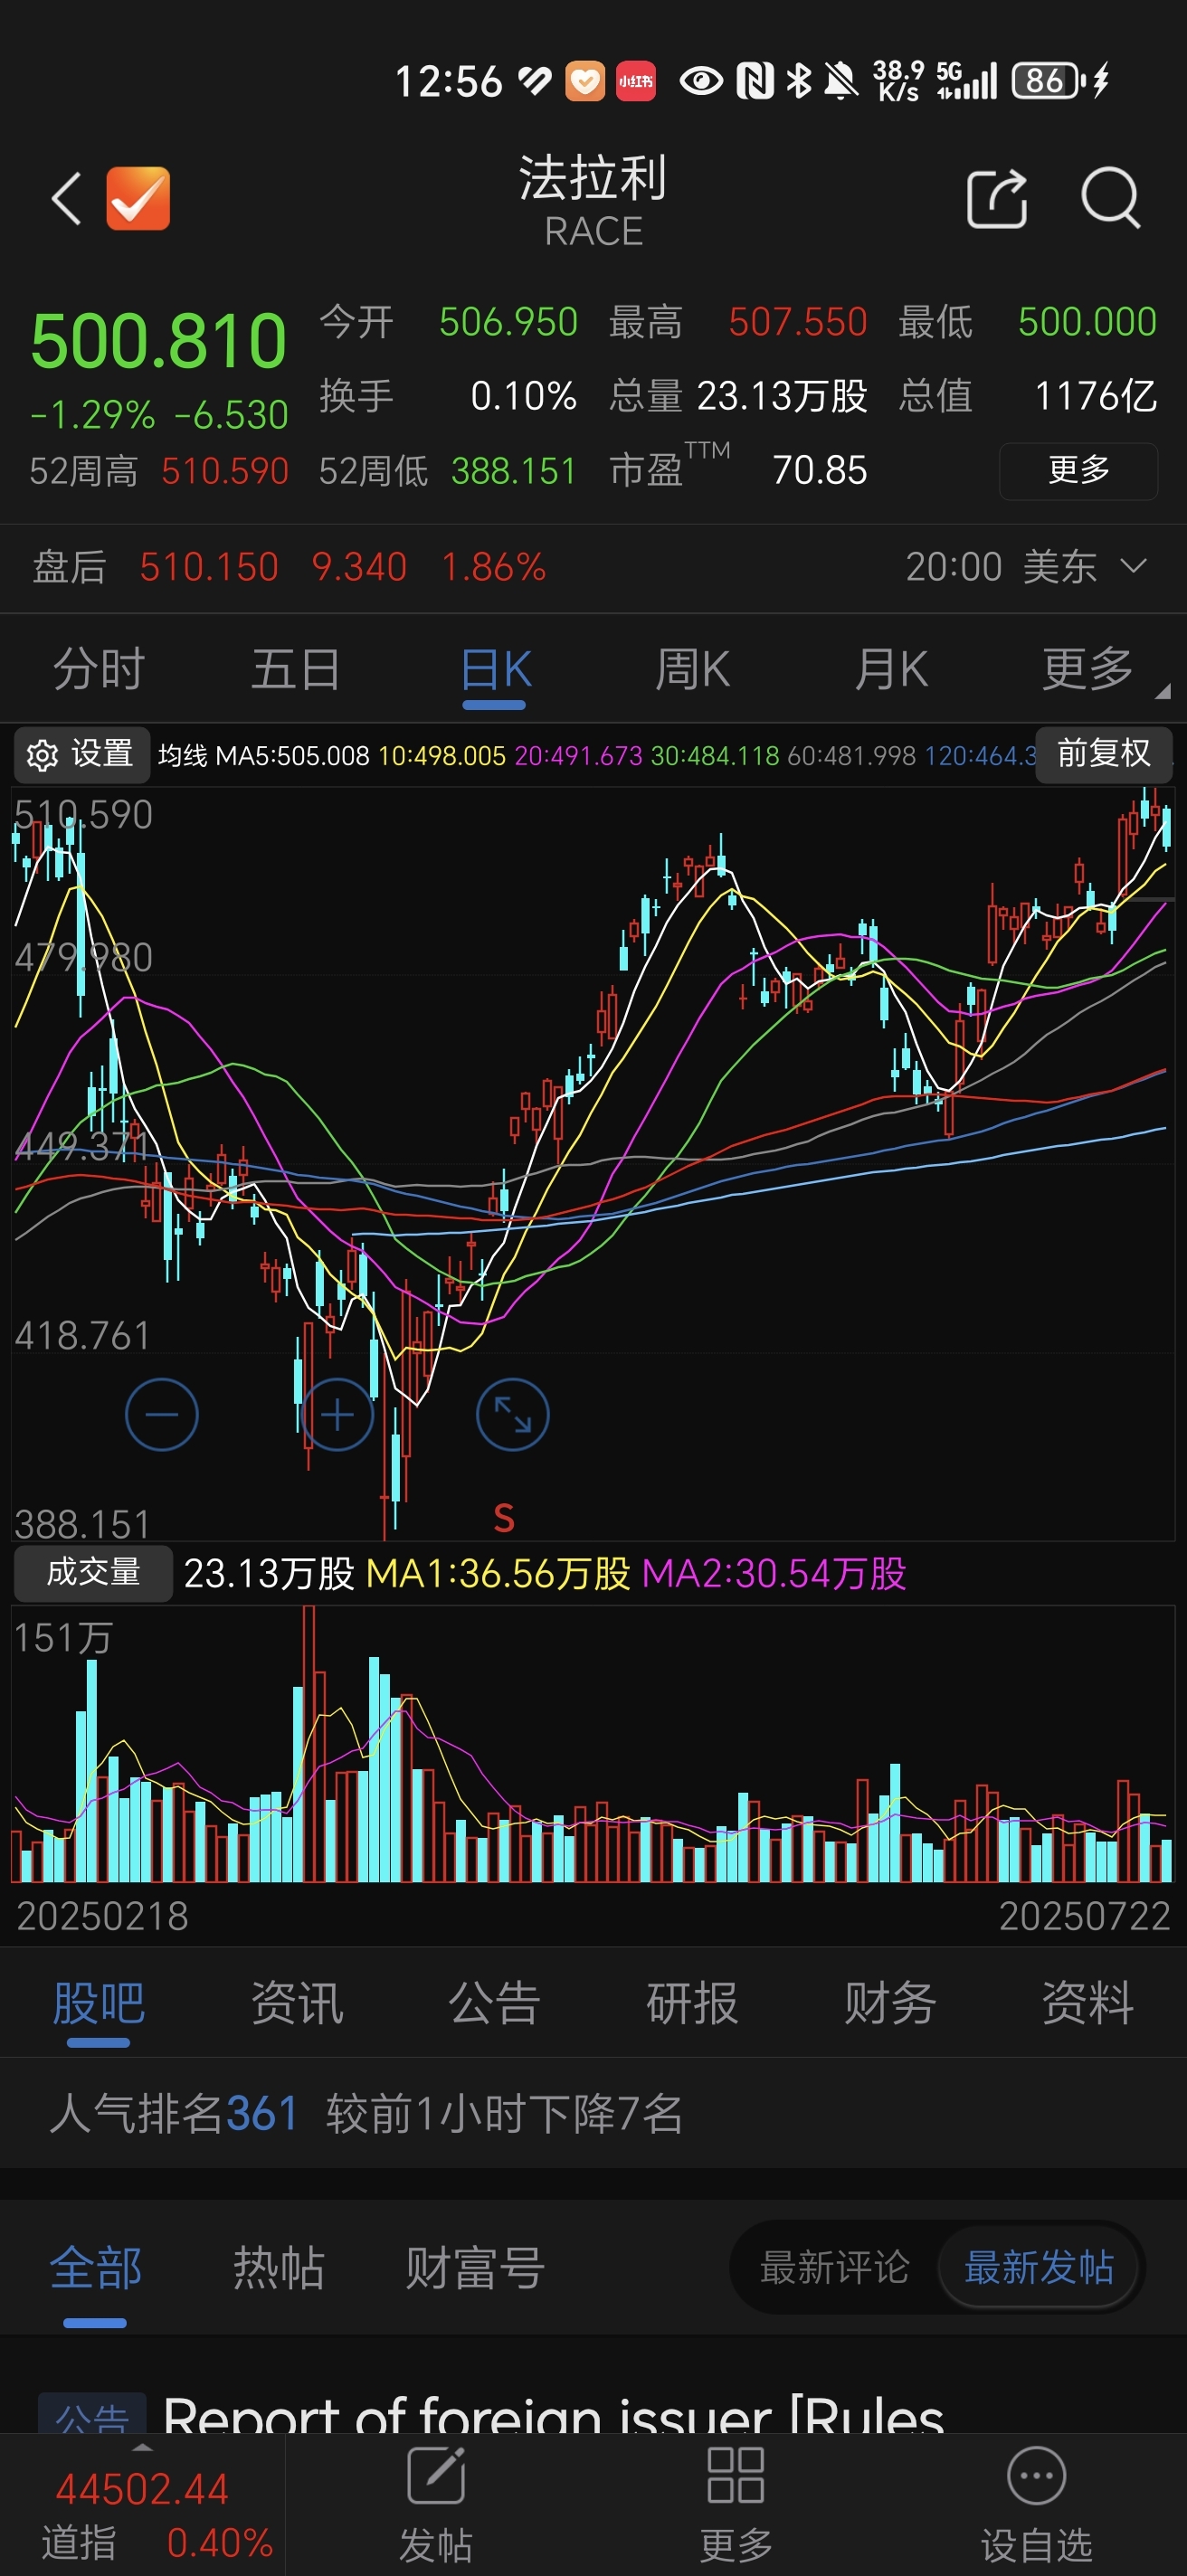Tap the minus zoom-out chart icon

click(161, 1414)
